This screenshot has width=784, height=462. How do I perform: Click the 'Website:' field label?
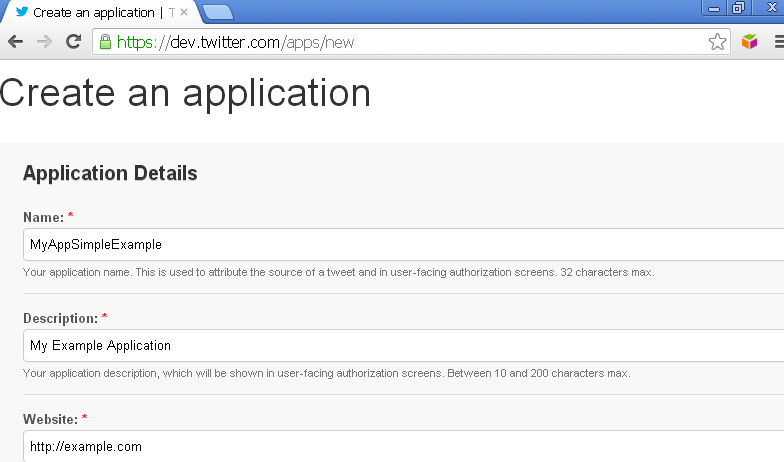coord(50,419)
